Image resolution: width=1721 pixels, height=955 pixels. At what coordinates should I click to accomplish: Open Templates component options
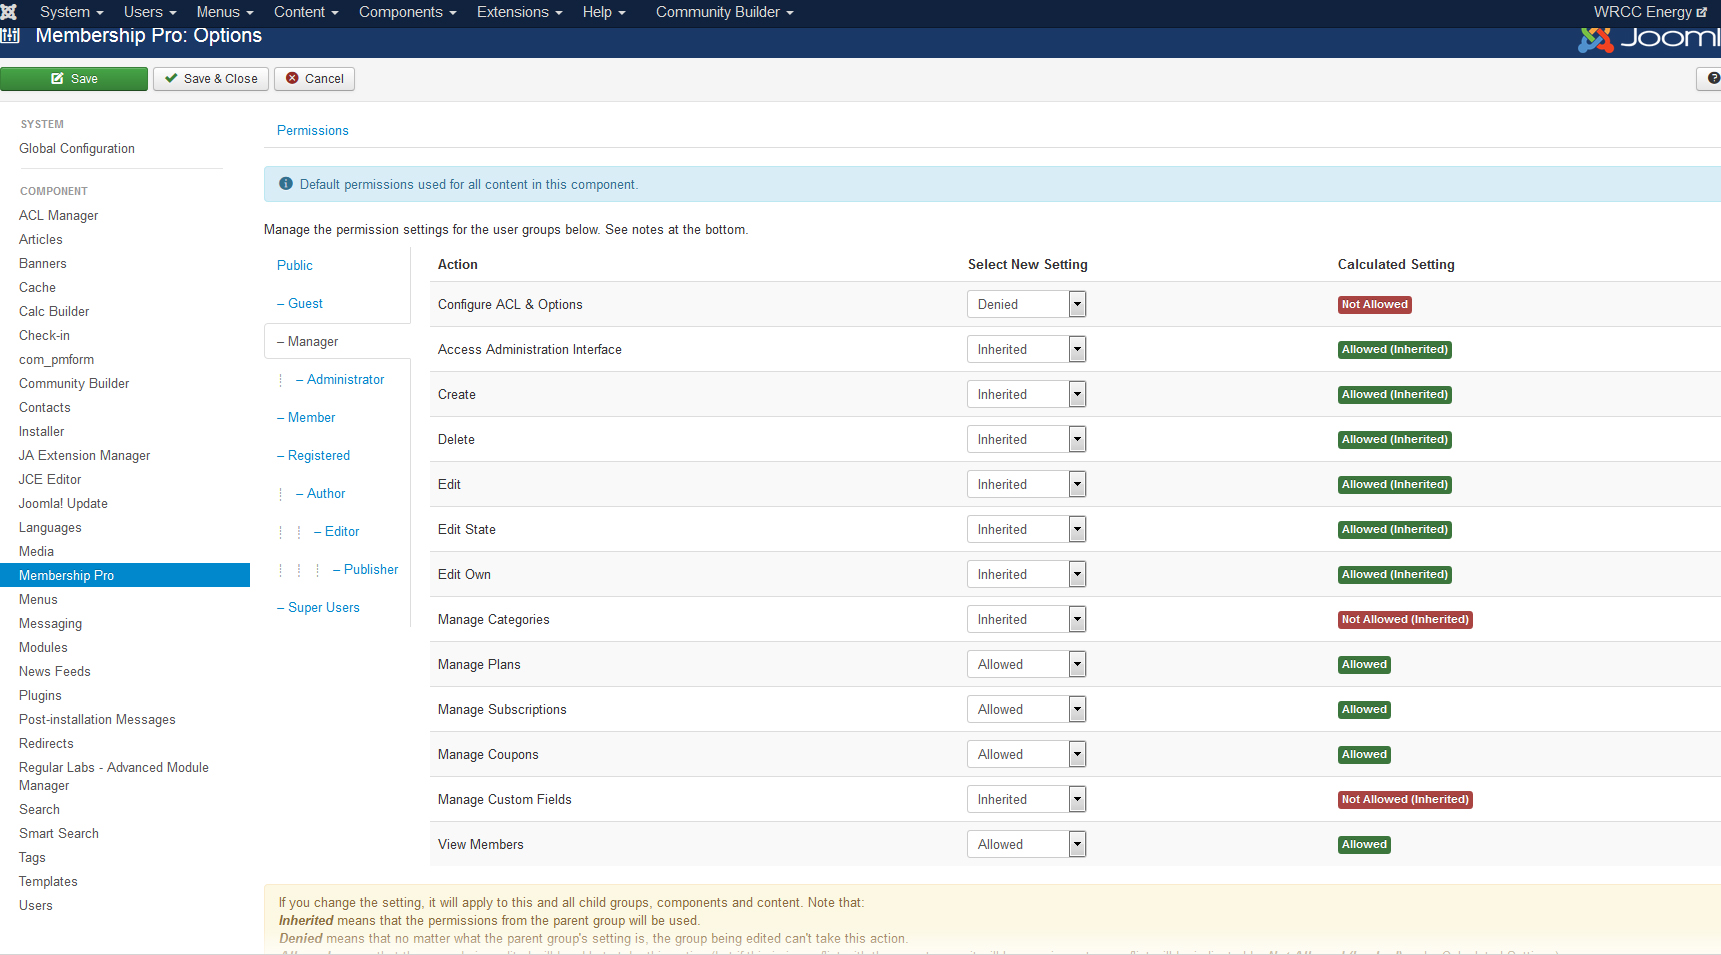pyautogui.click(x=48, y=881)
